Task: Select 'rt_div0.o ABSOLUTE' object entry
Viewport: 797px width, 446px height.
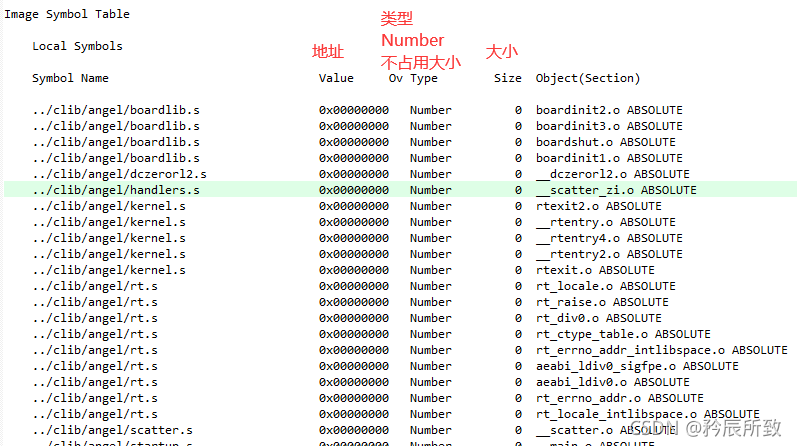Action: [599, 318]
